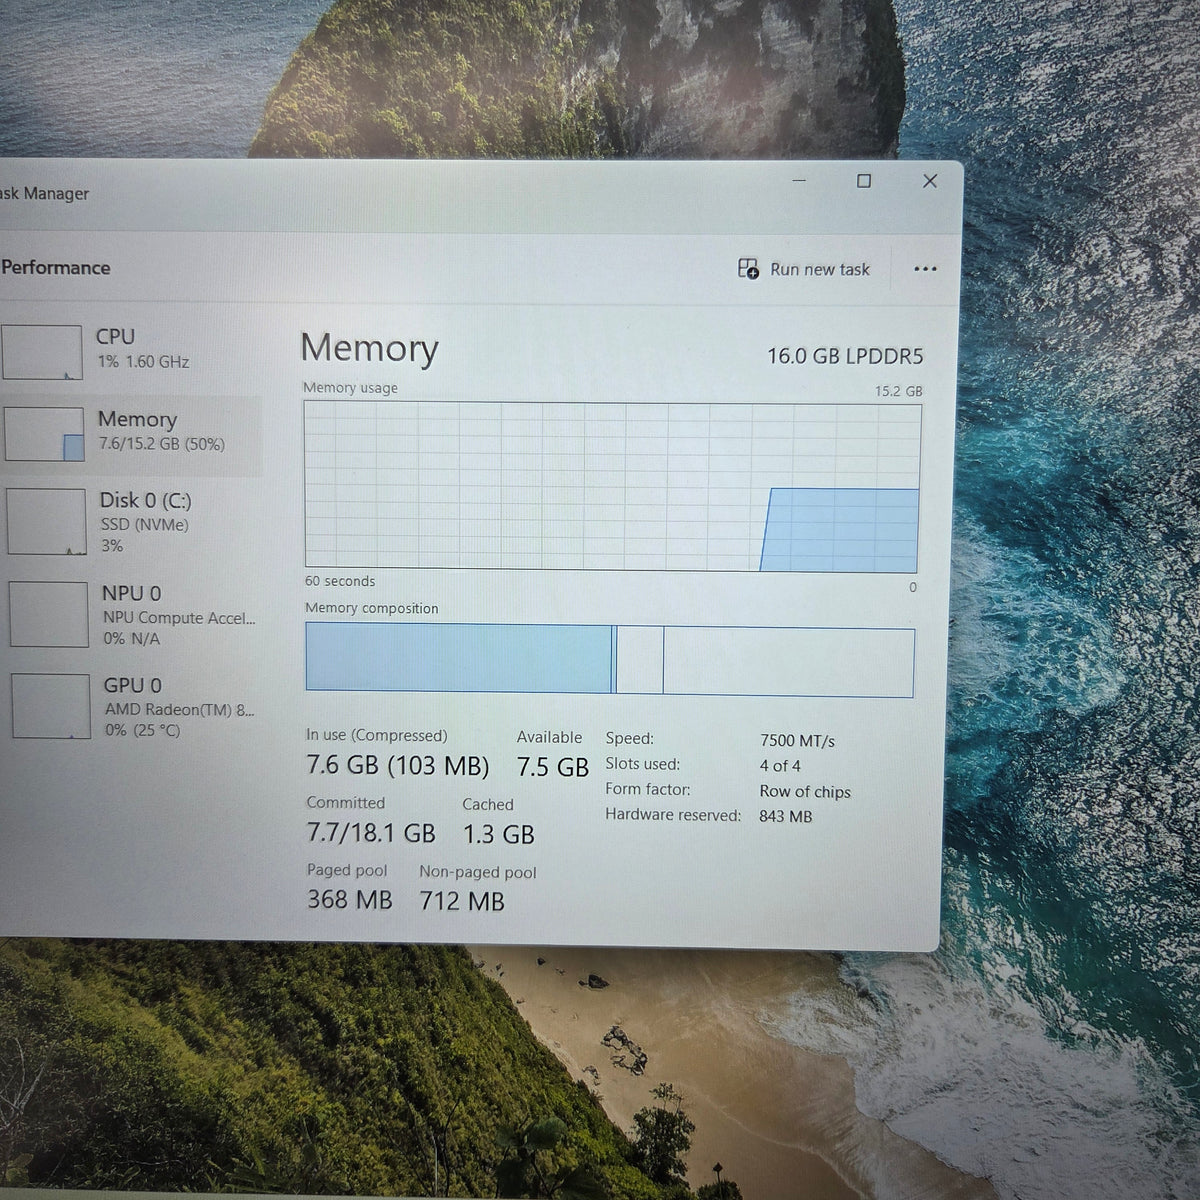Click the 4 of 4 slots value
Screen dimensions: 1200x1200
point(780,766)
